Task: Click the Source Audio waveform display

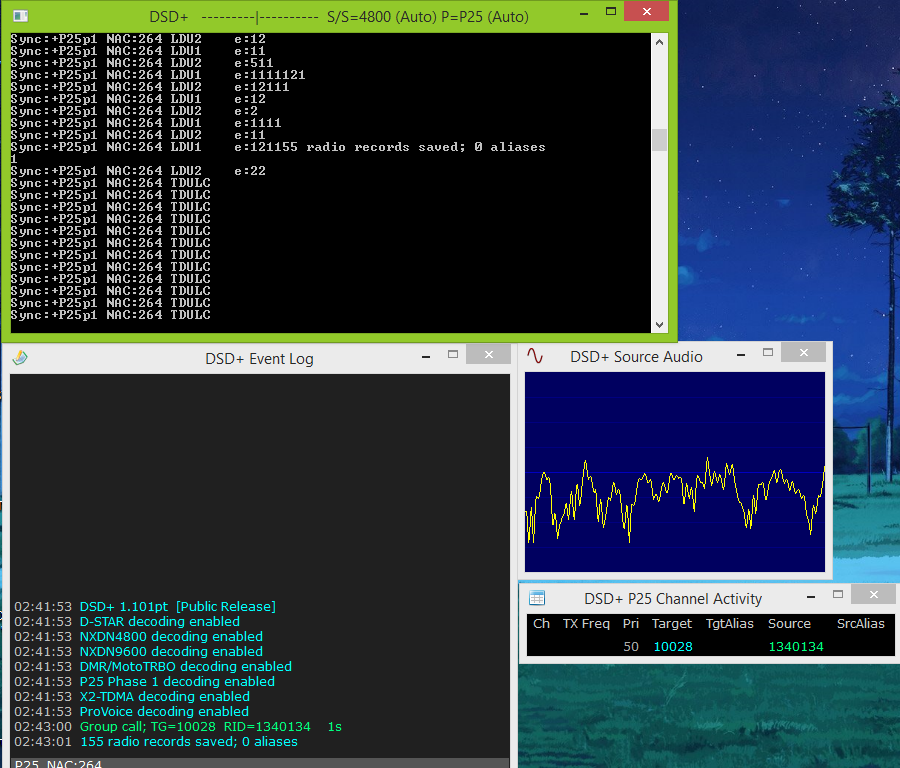Action: click(674, 472)
